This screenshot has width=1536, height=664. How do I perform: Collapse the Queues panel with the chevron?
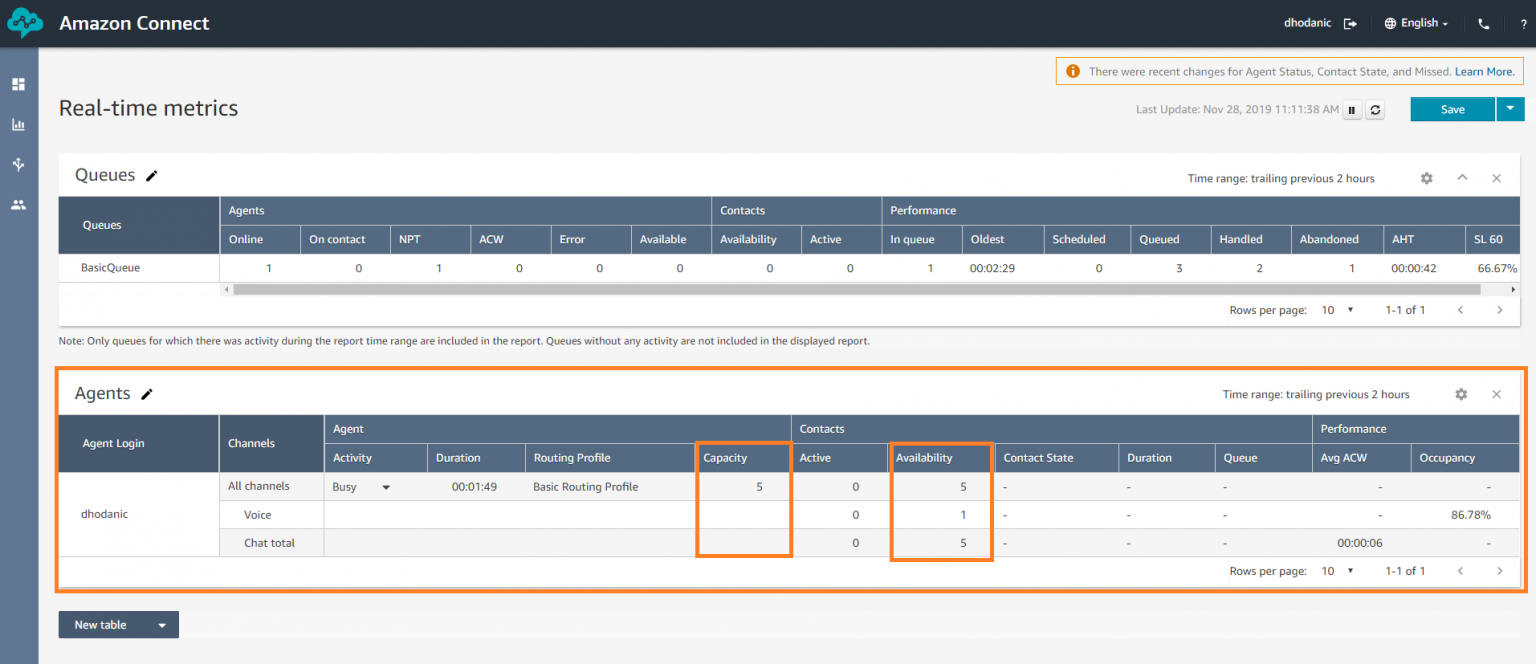coord(1462,178)
